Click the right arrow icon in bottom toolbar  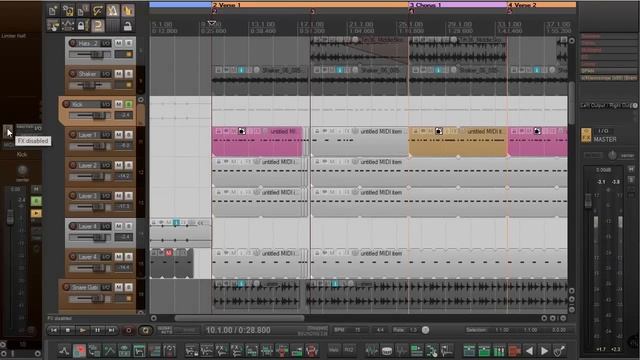point(544,351)
